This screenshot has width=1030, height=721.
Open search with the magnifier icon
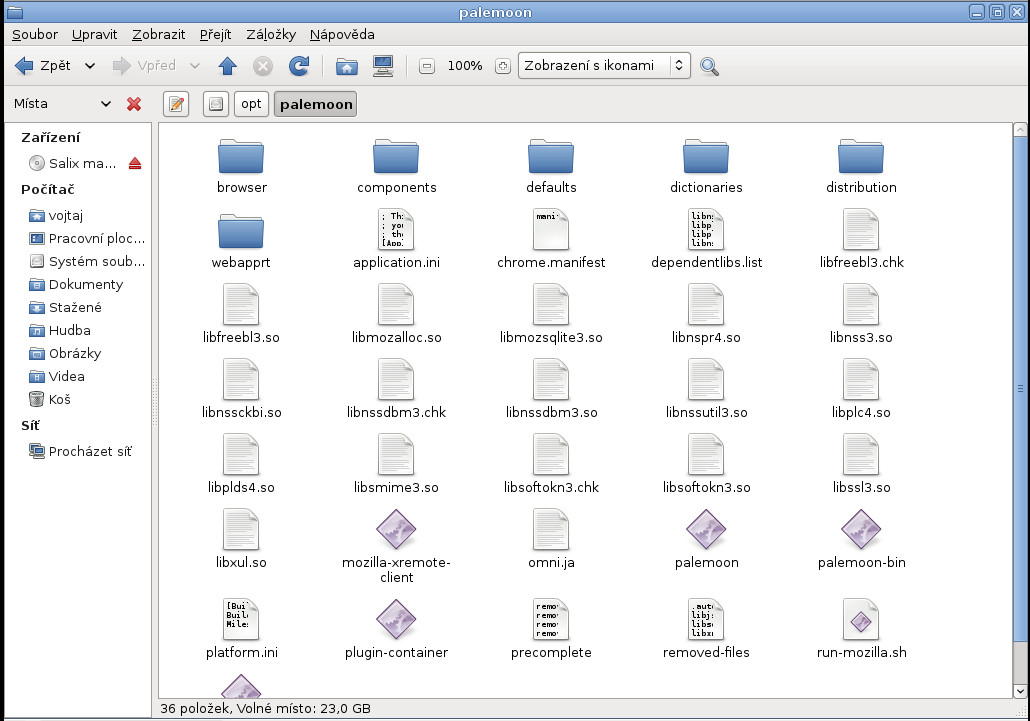coord(709,66)
